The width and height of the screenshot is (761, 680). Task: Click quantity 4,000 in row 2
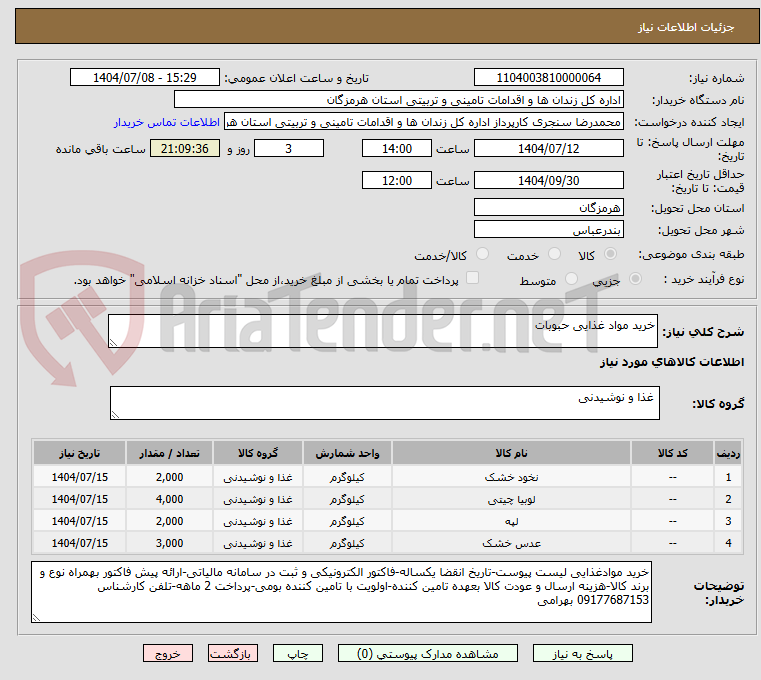click(x=169, y=499)
